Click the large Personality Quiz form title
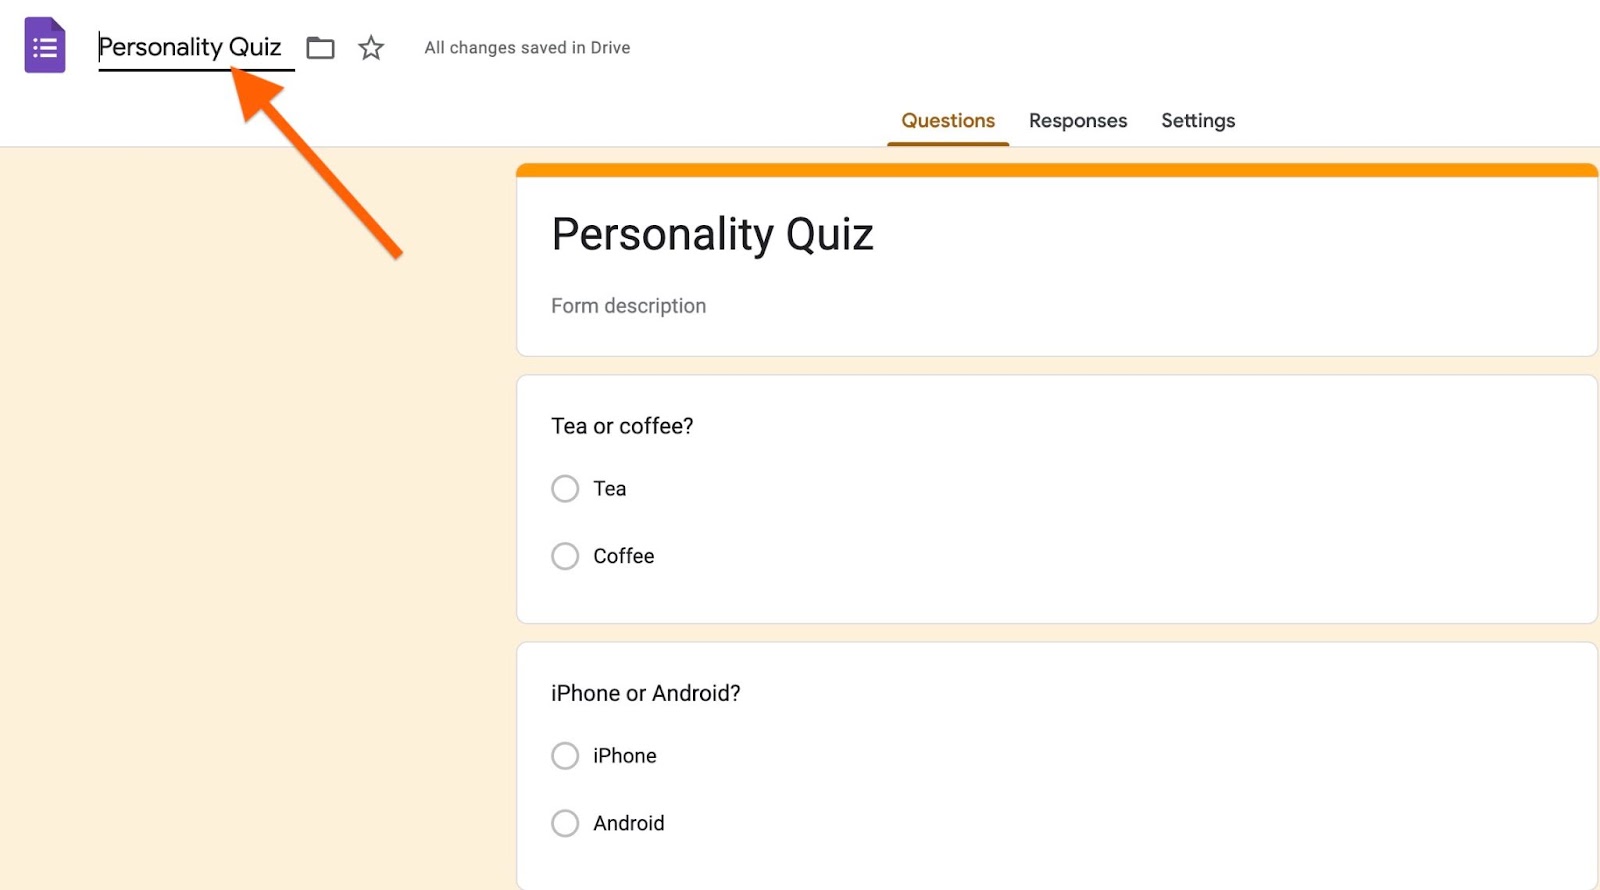The image size is (1600, 890). tap(712, 235)
